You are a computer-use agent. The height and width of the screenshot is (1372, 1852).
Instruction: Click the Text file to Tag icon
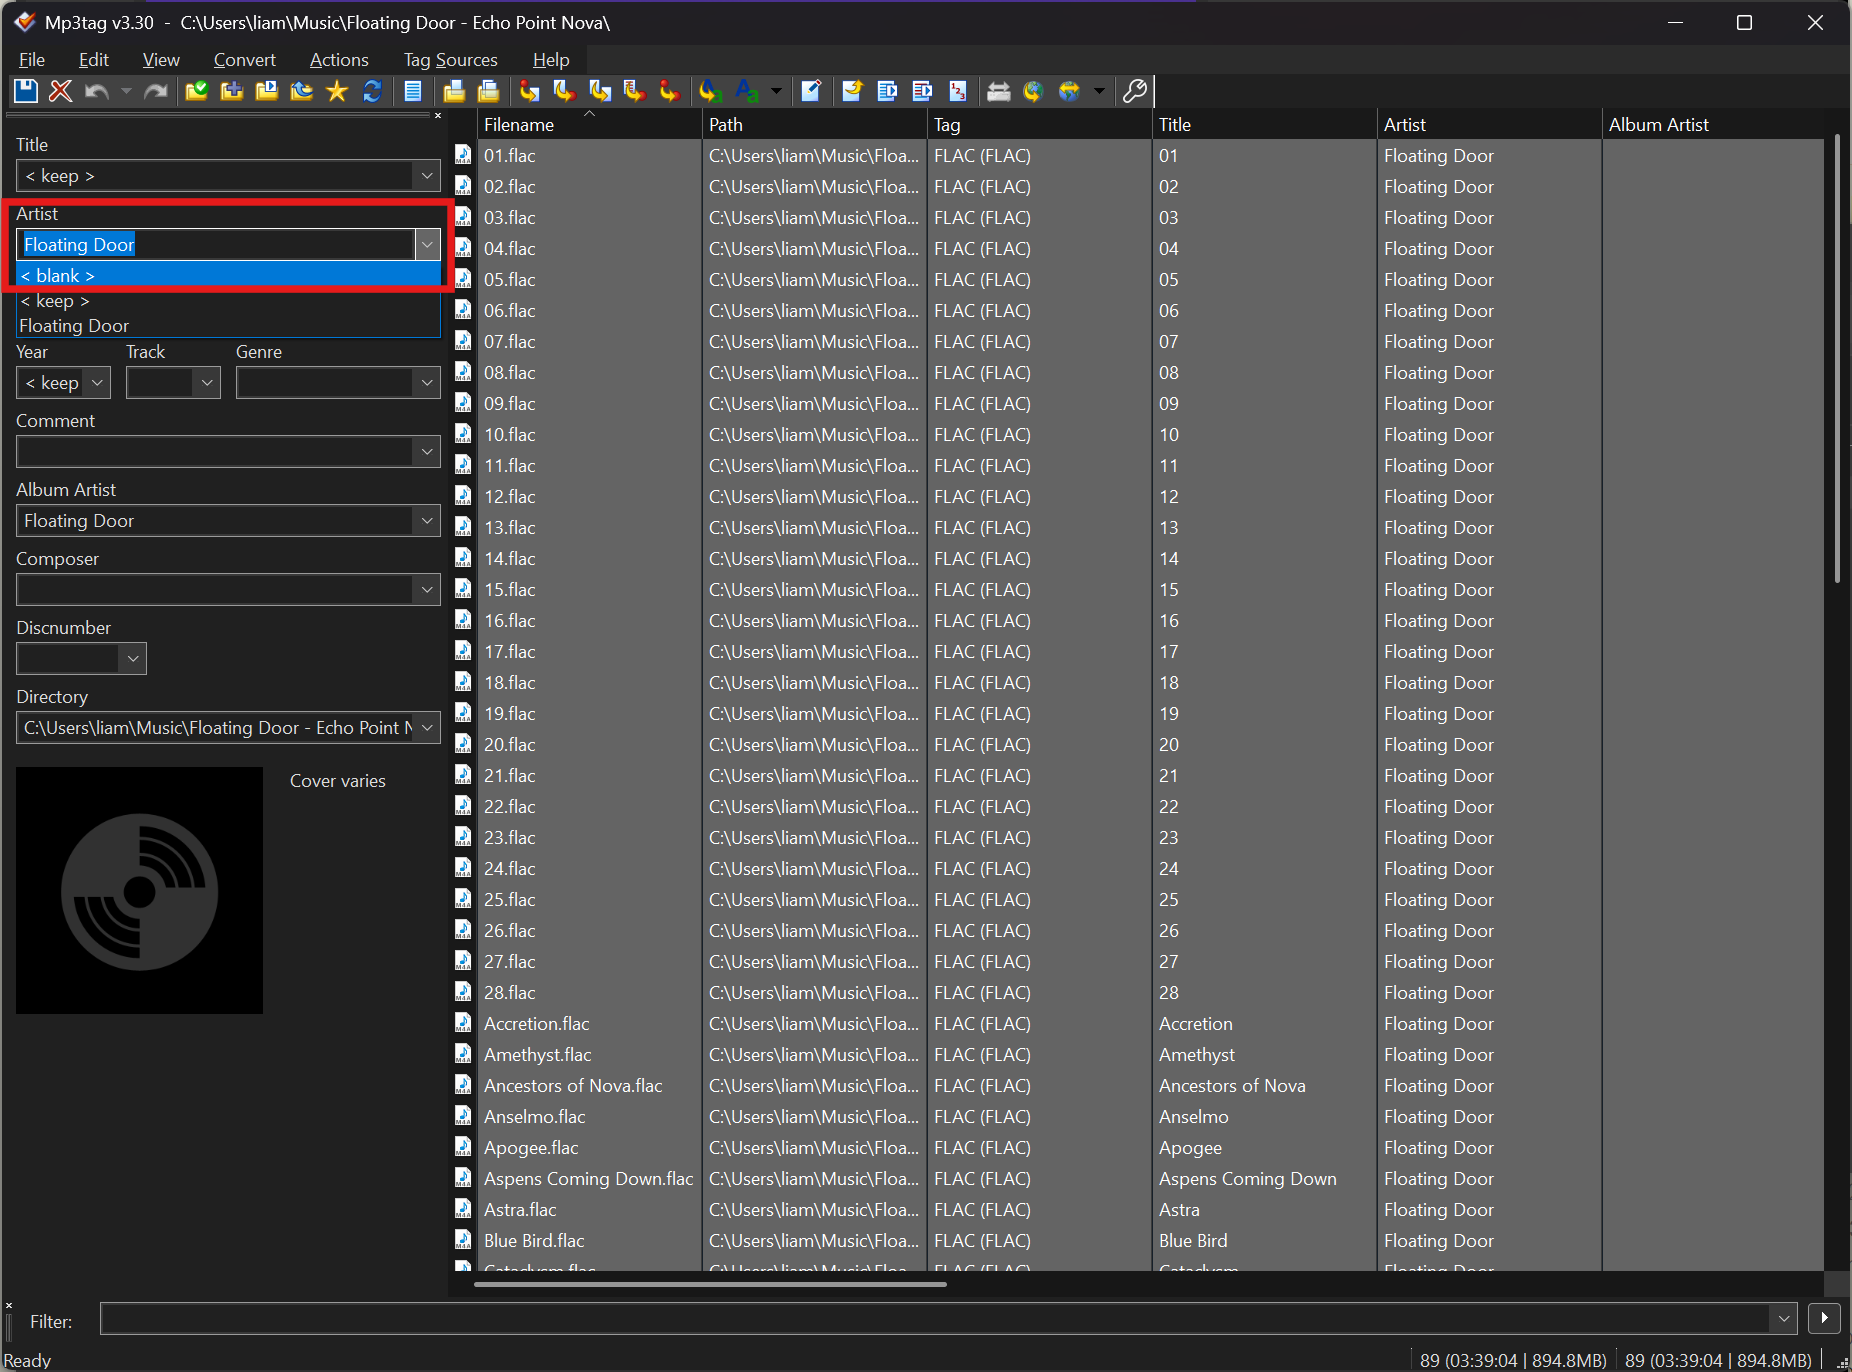[635, 91]
